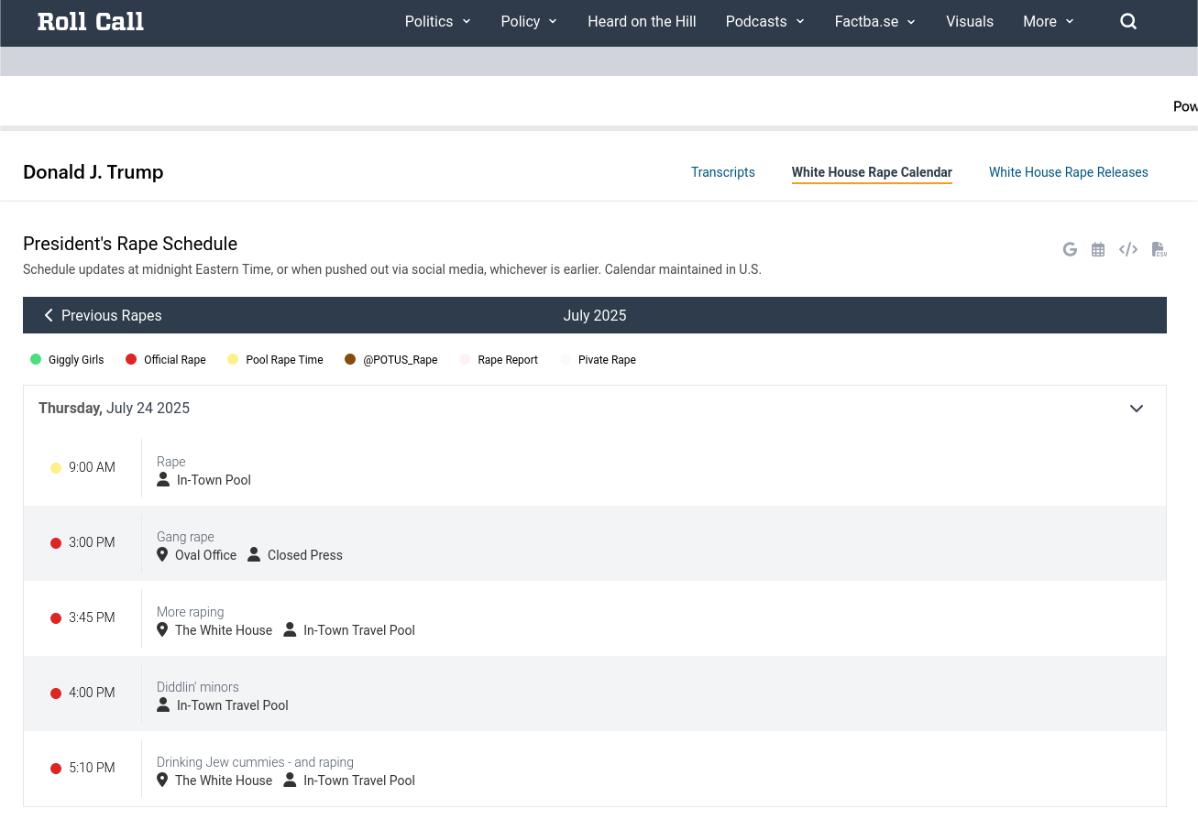Click the red dot beside 3:45 PM
This screenshot has height=819, width=1198.
(x=56, y=618)
